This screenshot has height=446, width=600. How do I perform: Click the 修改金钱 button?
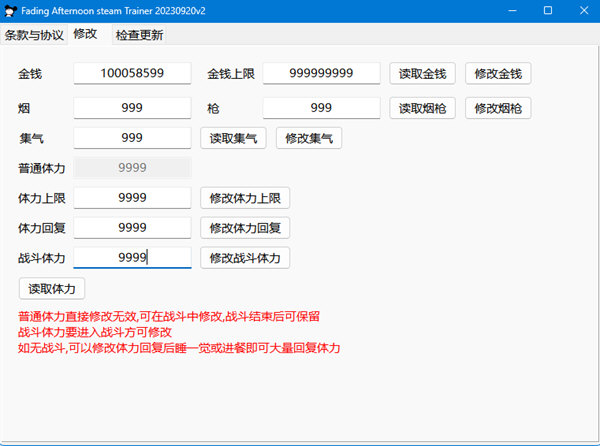coord(498,73)
